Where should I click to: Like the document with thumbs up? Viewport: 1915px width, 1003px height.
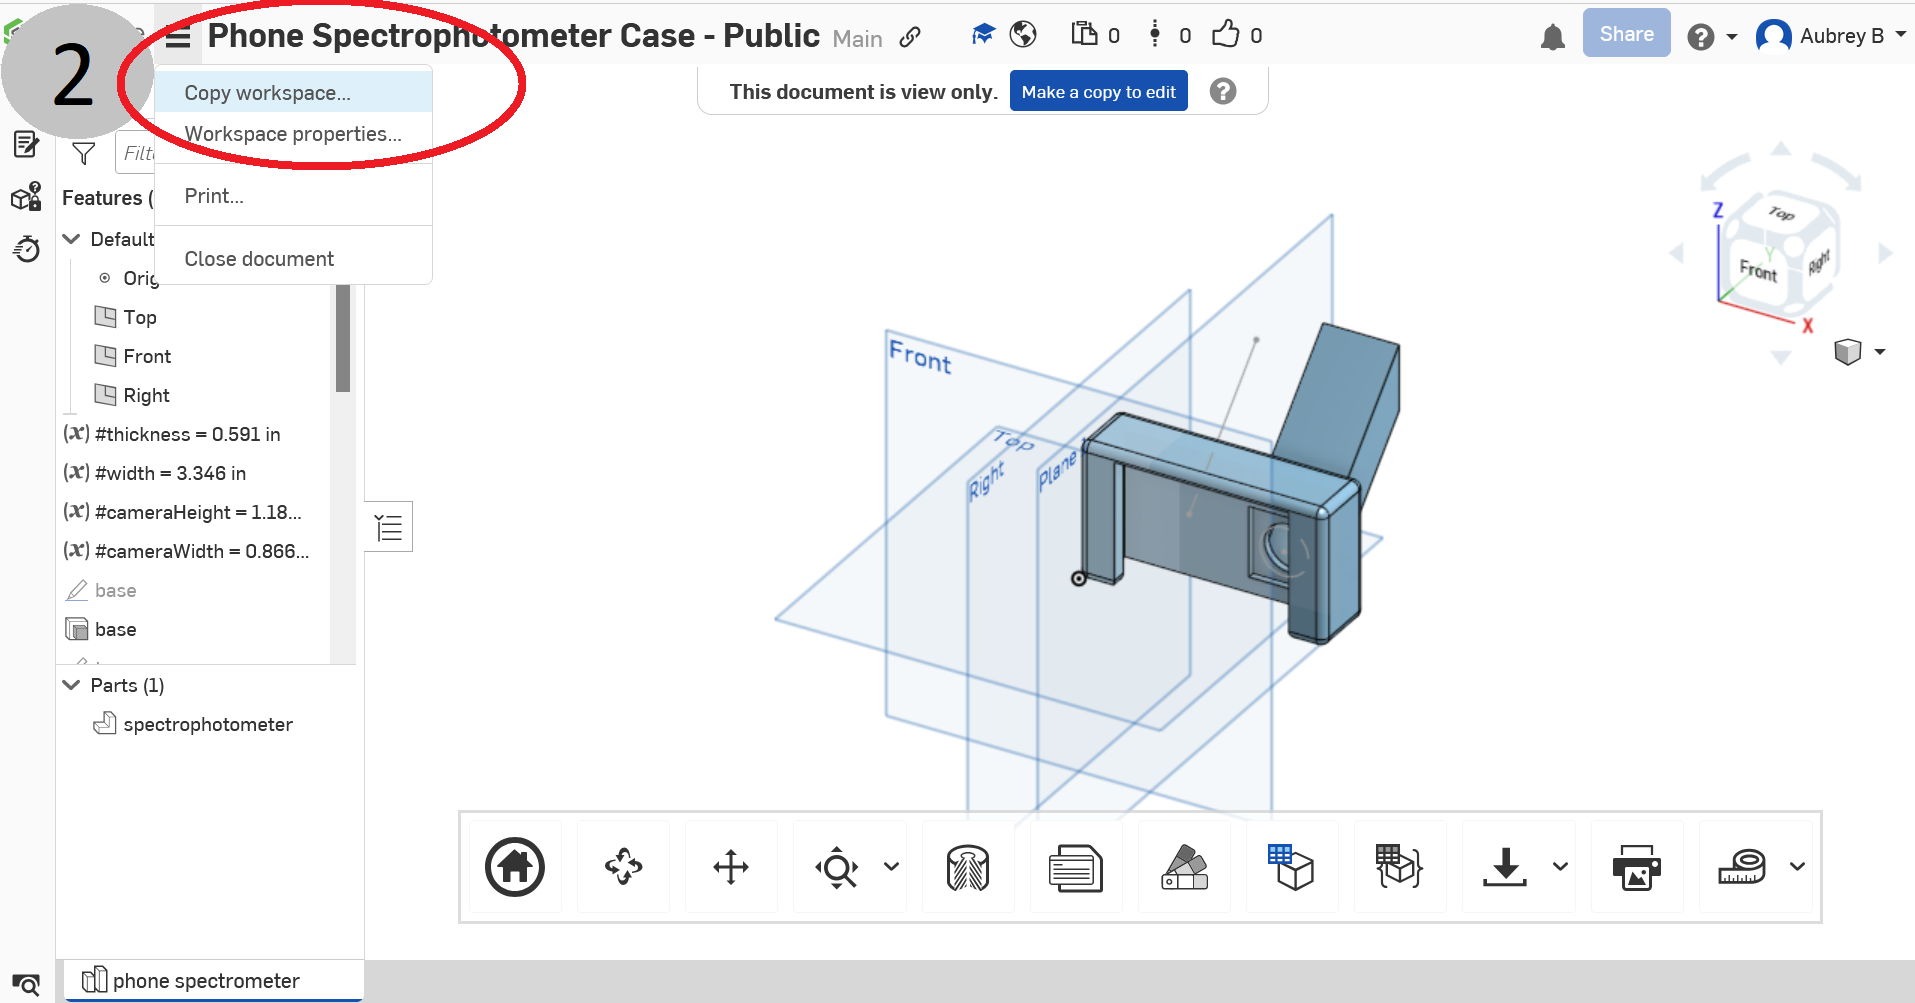point(1226,35)
